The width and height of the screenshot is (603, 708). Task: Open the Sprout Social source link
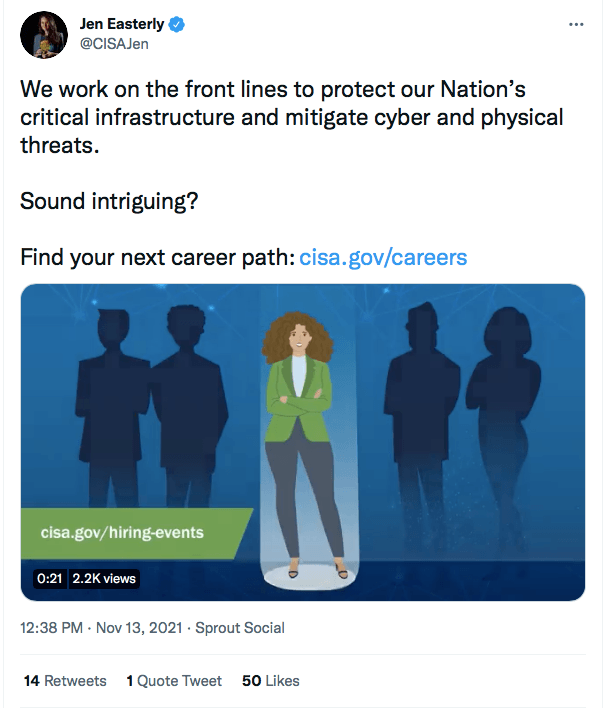(x=240, y=628)
